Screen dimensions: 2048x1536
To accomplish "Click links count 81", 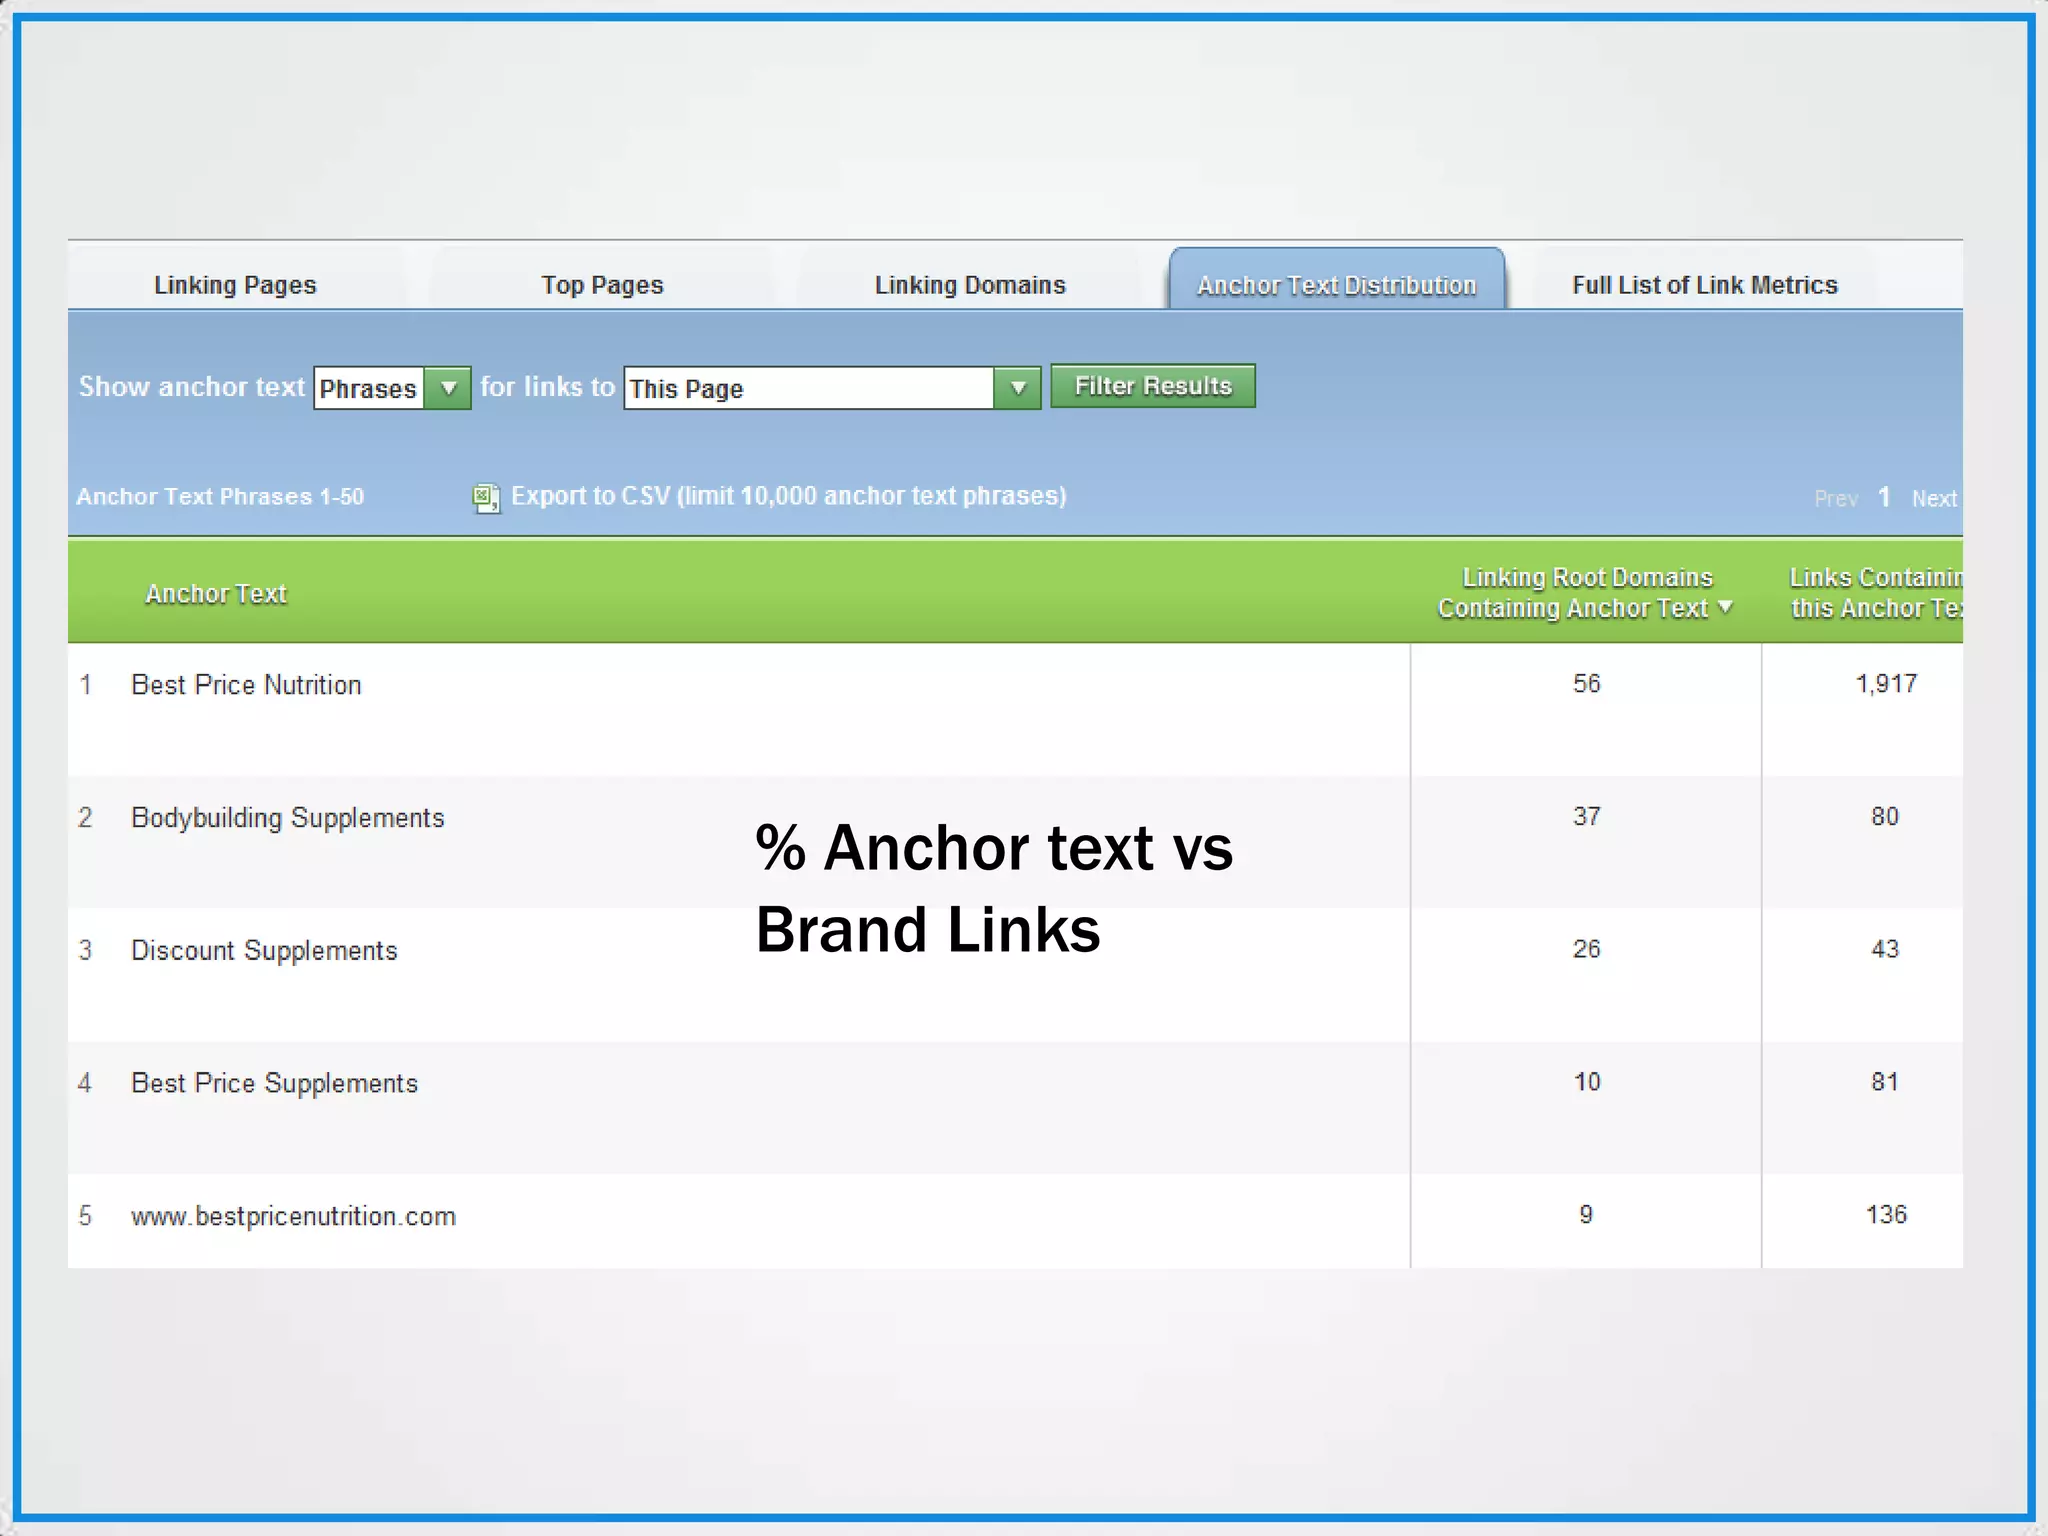I will point(1885,1082).
